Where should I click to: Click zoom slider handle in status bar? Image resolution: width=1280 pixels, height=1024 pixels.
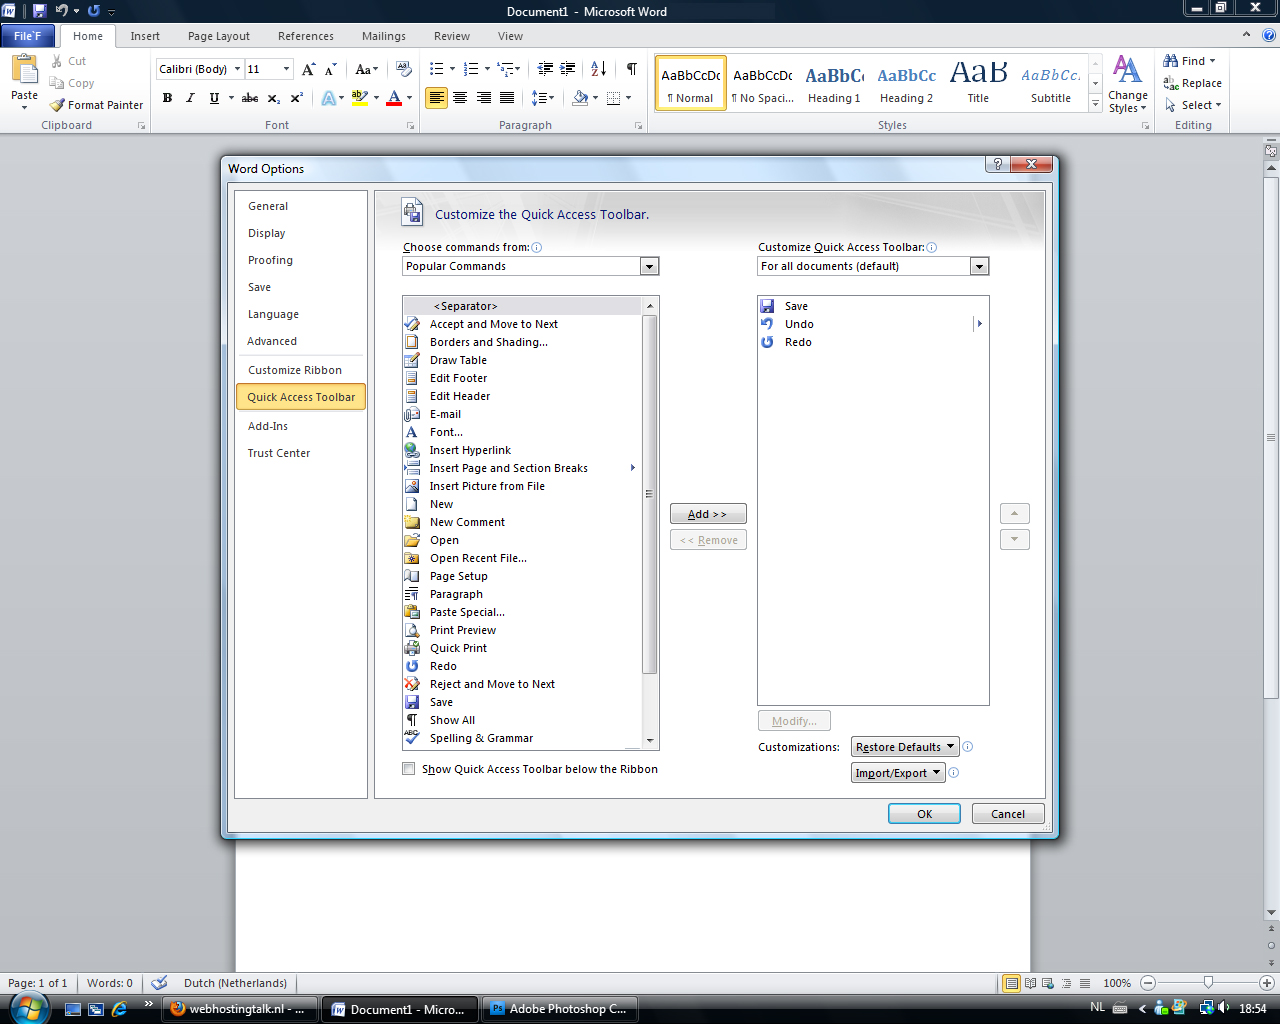tap(1208, 983)
